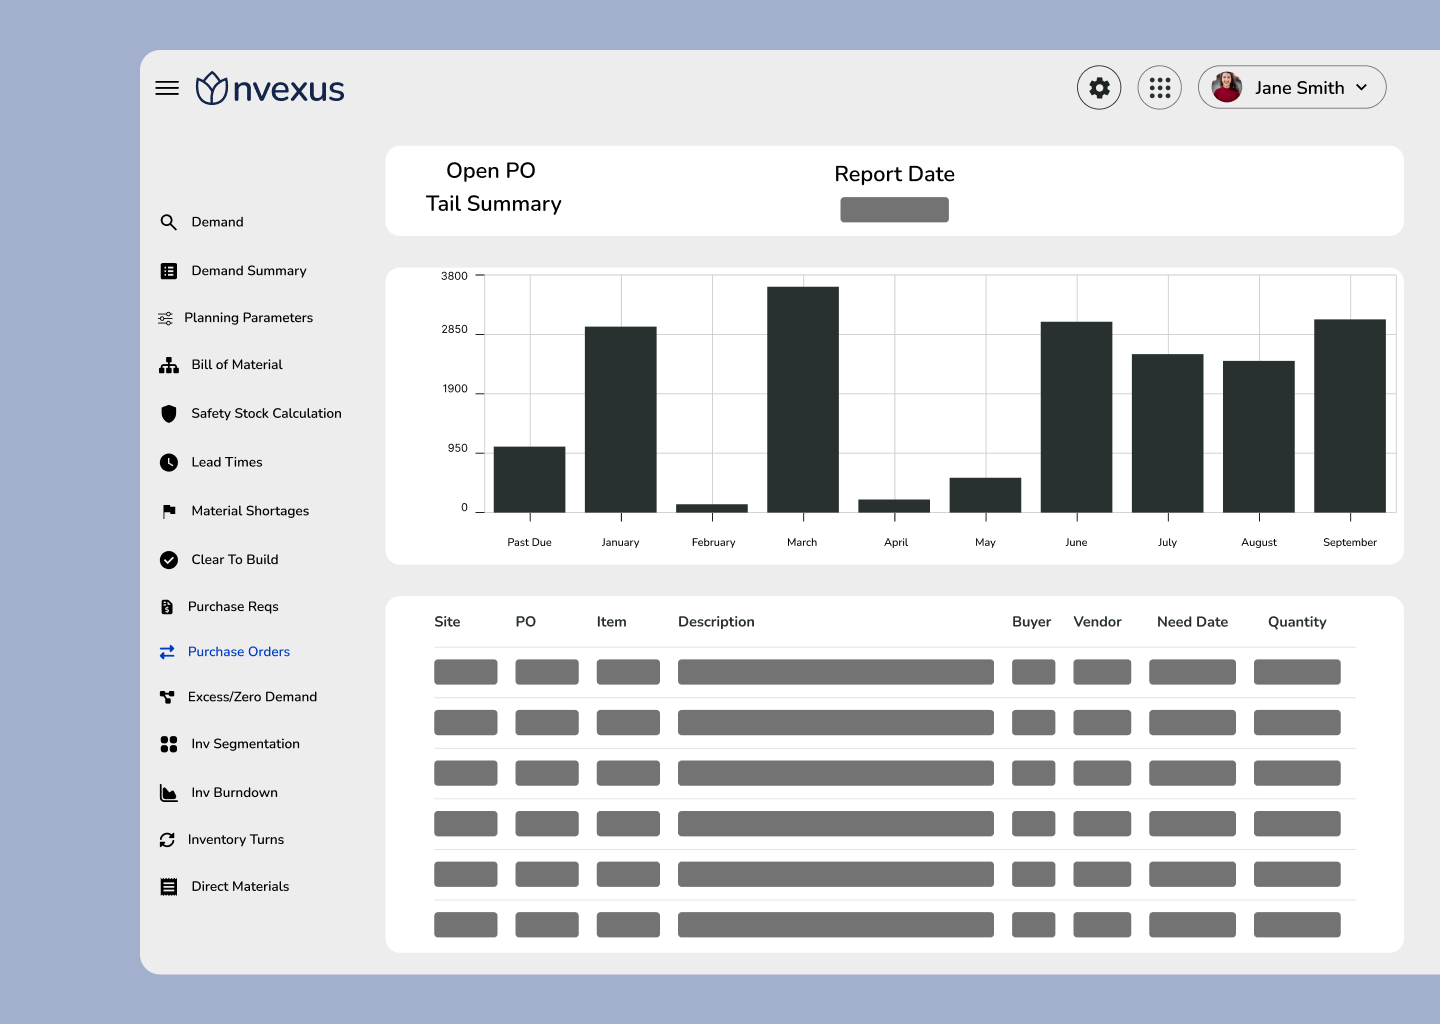Click the Inv Burndown chart icon
1440x1024 pixels.
(x=168, y=793)
